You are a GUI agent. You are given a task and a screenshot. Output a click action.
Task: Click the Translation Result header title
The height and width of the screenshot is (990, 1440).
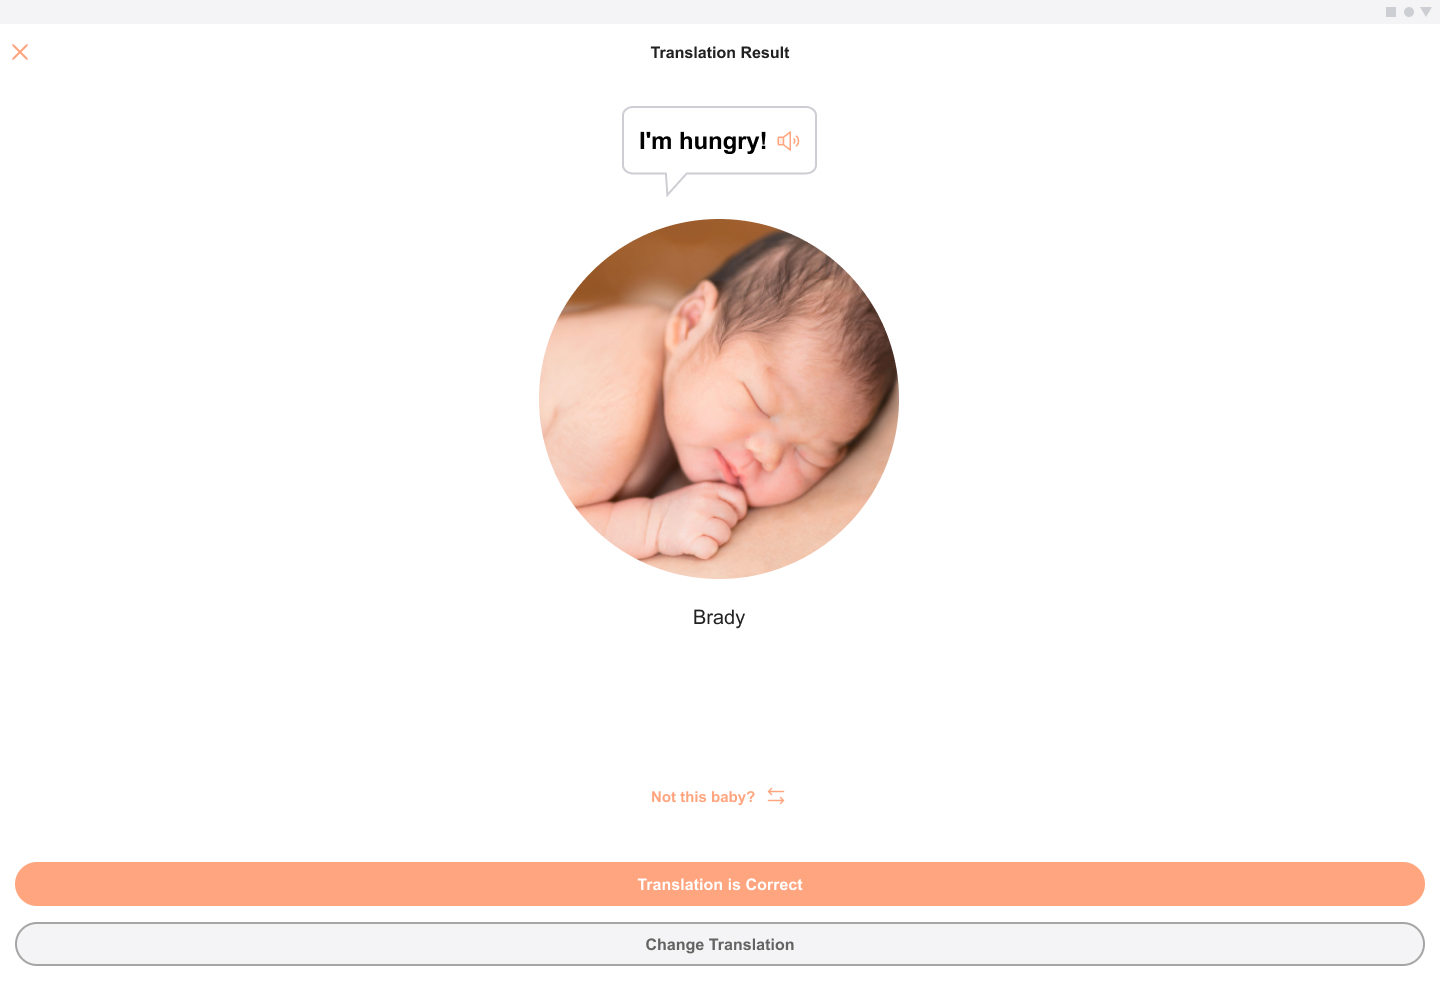coord(720,52)
